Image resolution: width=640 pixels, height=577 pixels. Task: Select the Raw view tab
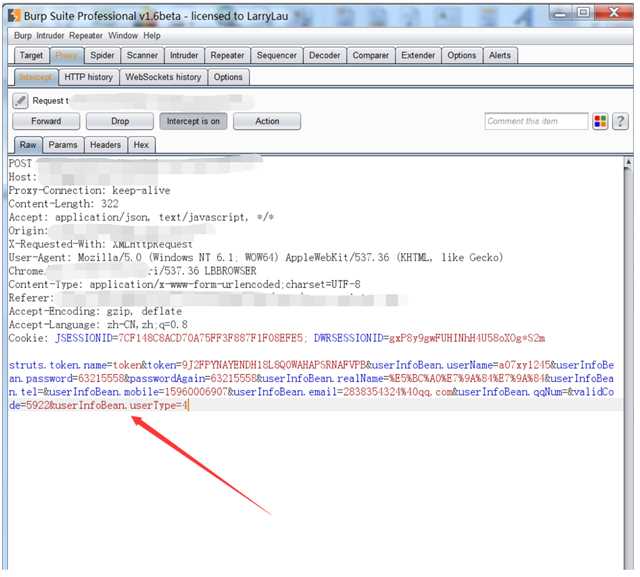[28, 145]
